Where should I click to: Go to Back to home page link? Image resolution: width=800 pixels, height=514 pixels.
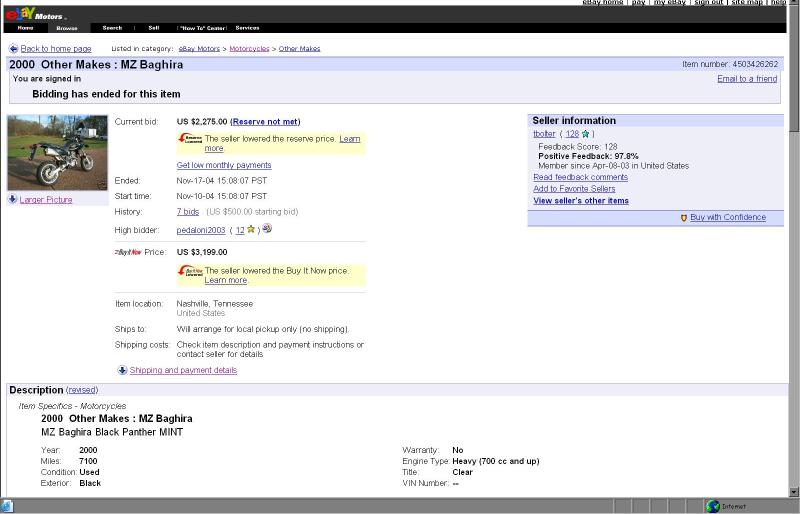tap(56, 48)
